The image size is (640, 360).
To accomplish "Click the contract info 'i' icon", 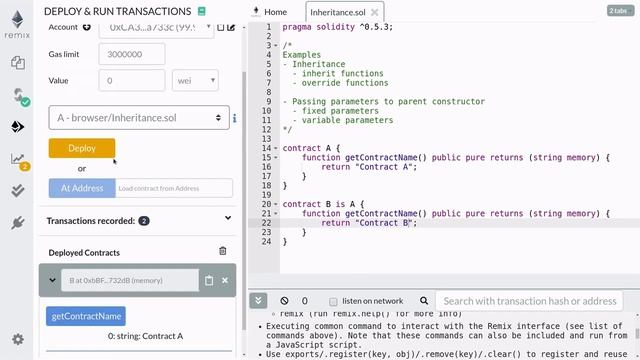I will click(x=235, y=118).
